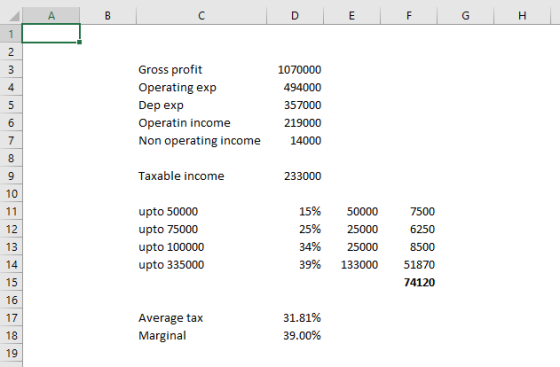Screen dimensions: 560x367
Task: Click the 219000 value cell
Action: [x=295, y=122]
